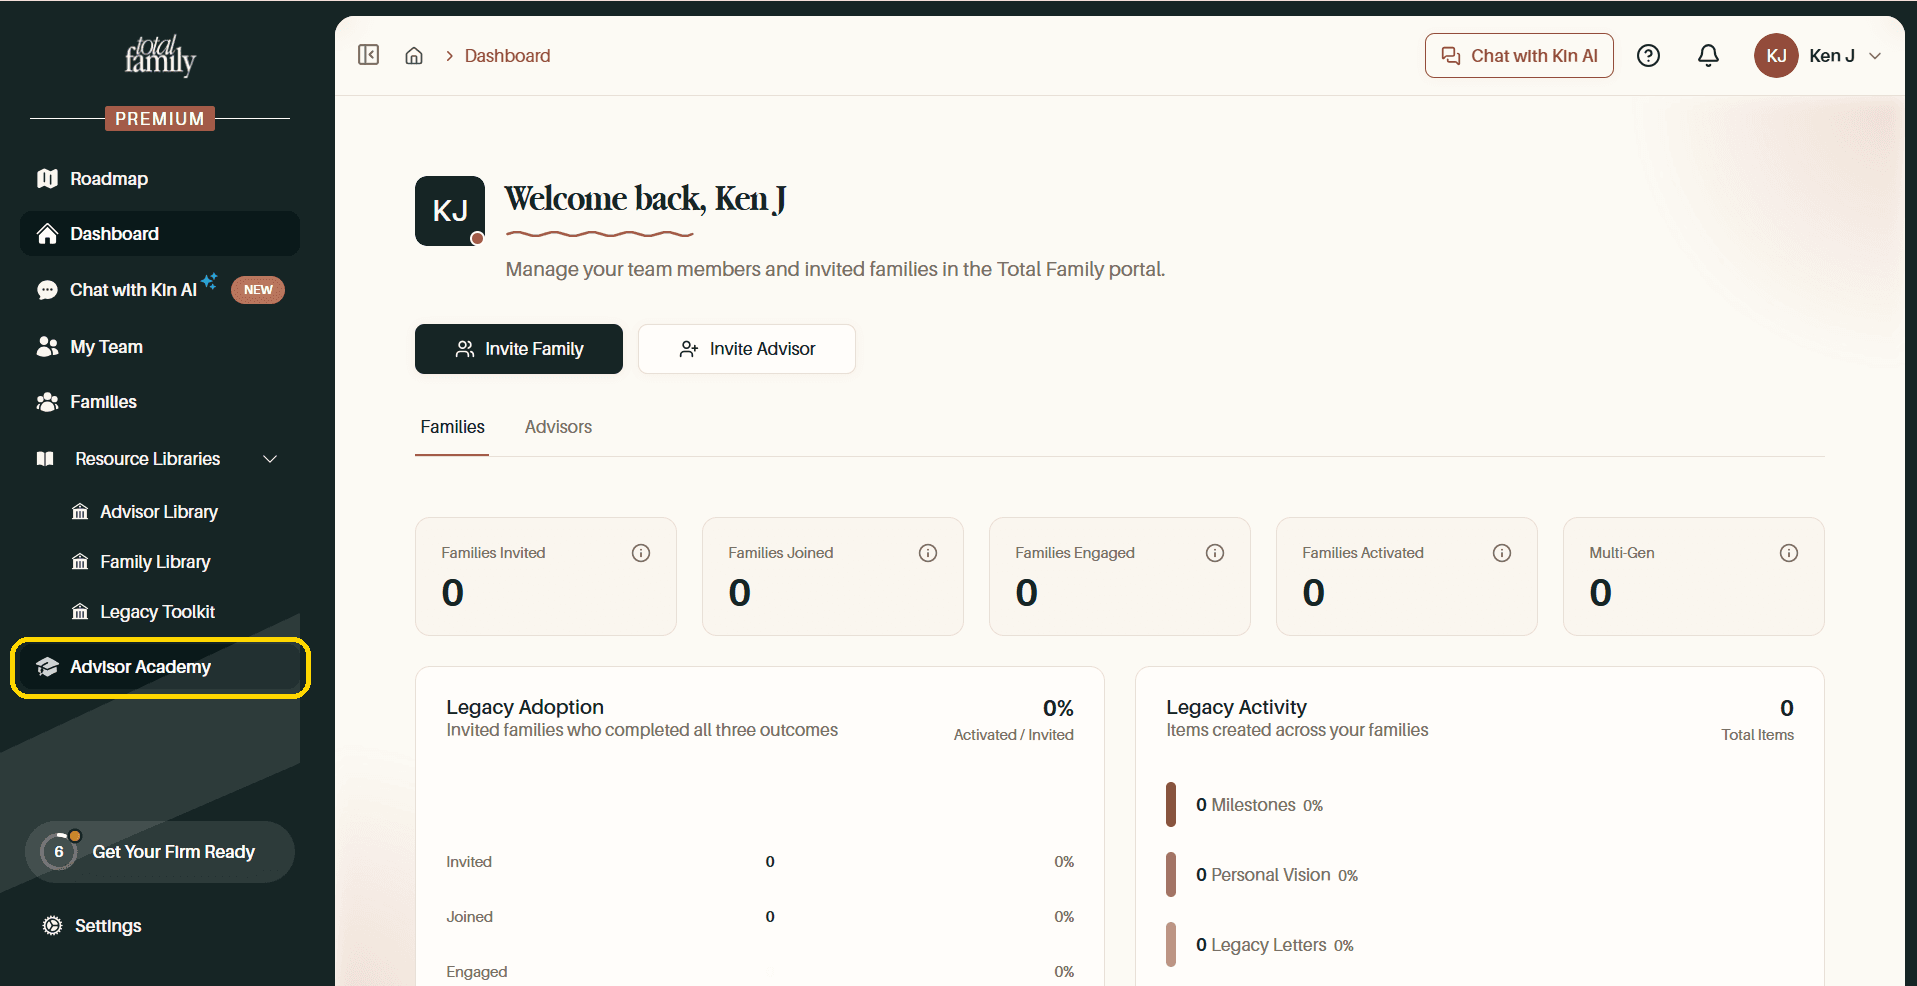Open Advisor Library
The width and height of the screenshot is (1917, 986).
(160, 512)
